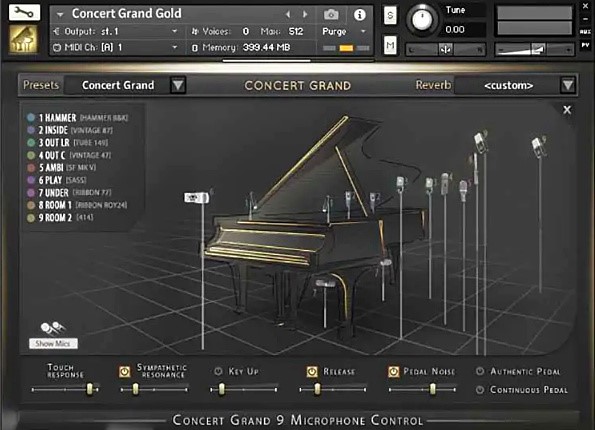This screenshot has height=430, width=595.
Task: Click the gold piano instrument icon
Action: (x=24, y=39)
